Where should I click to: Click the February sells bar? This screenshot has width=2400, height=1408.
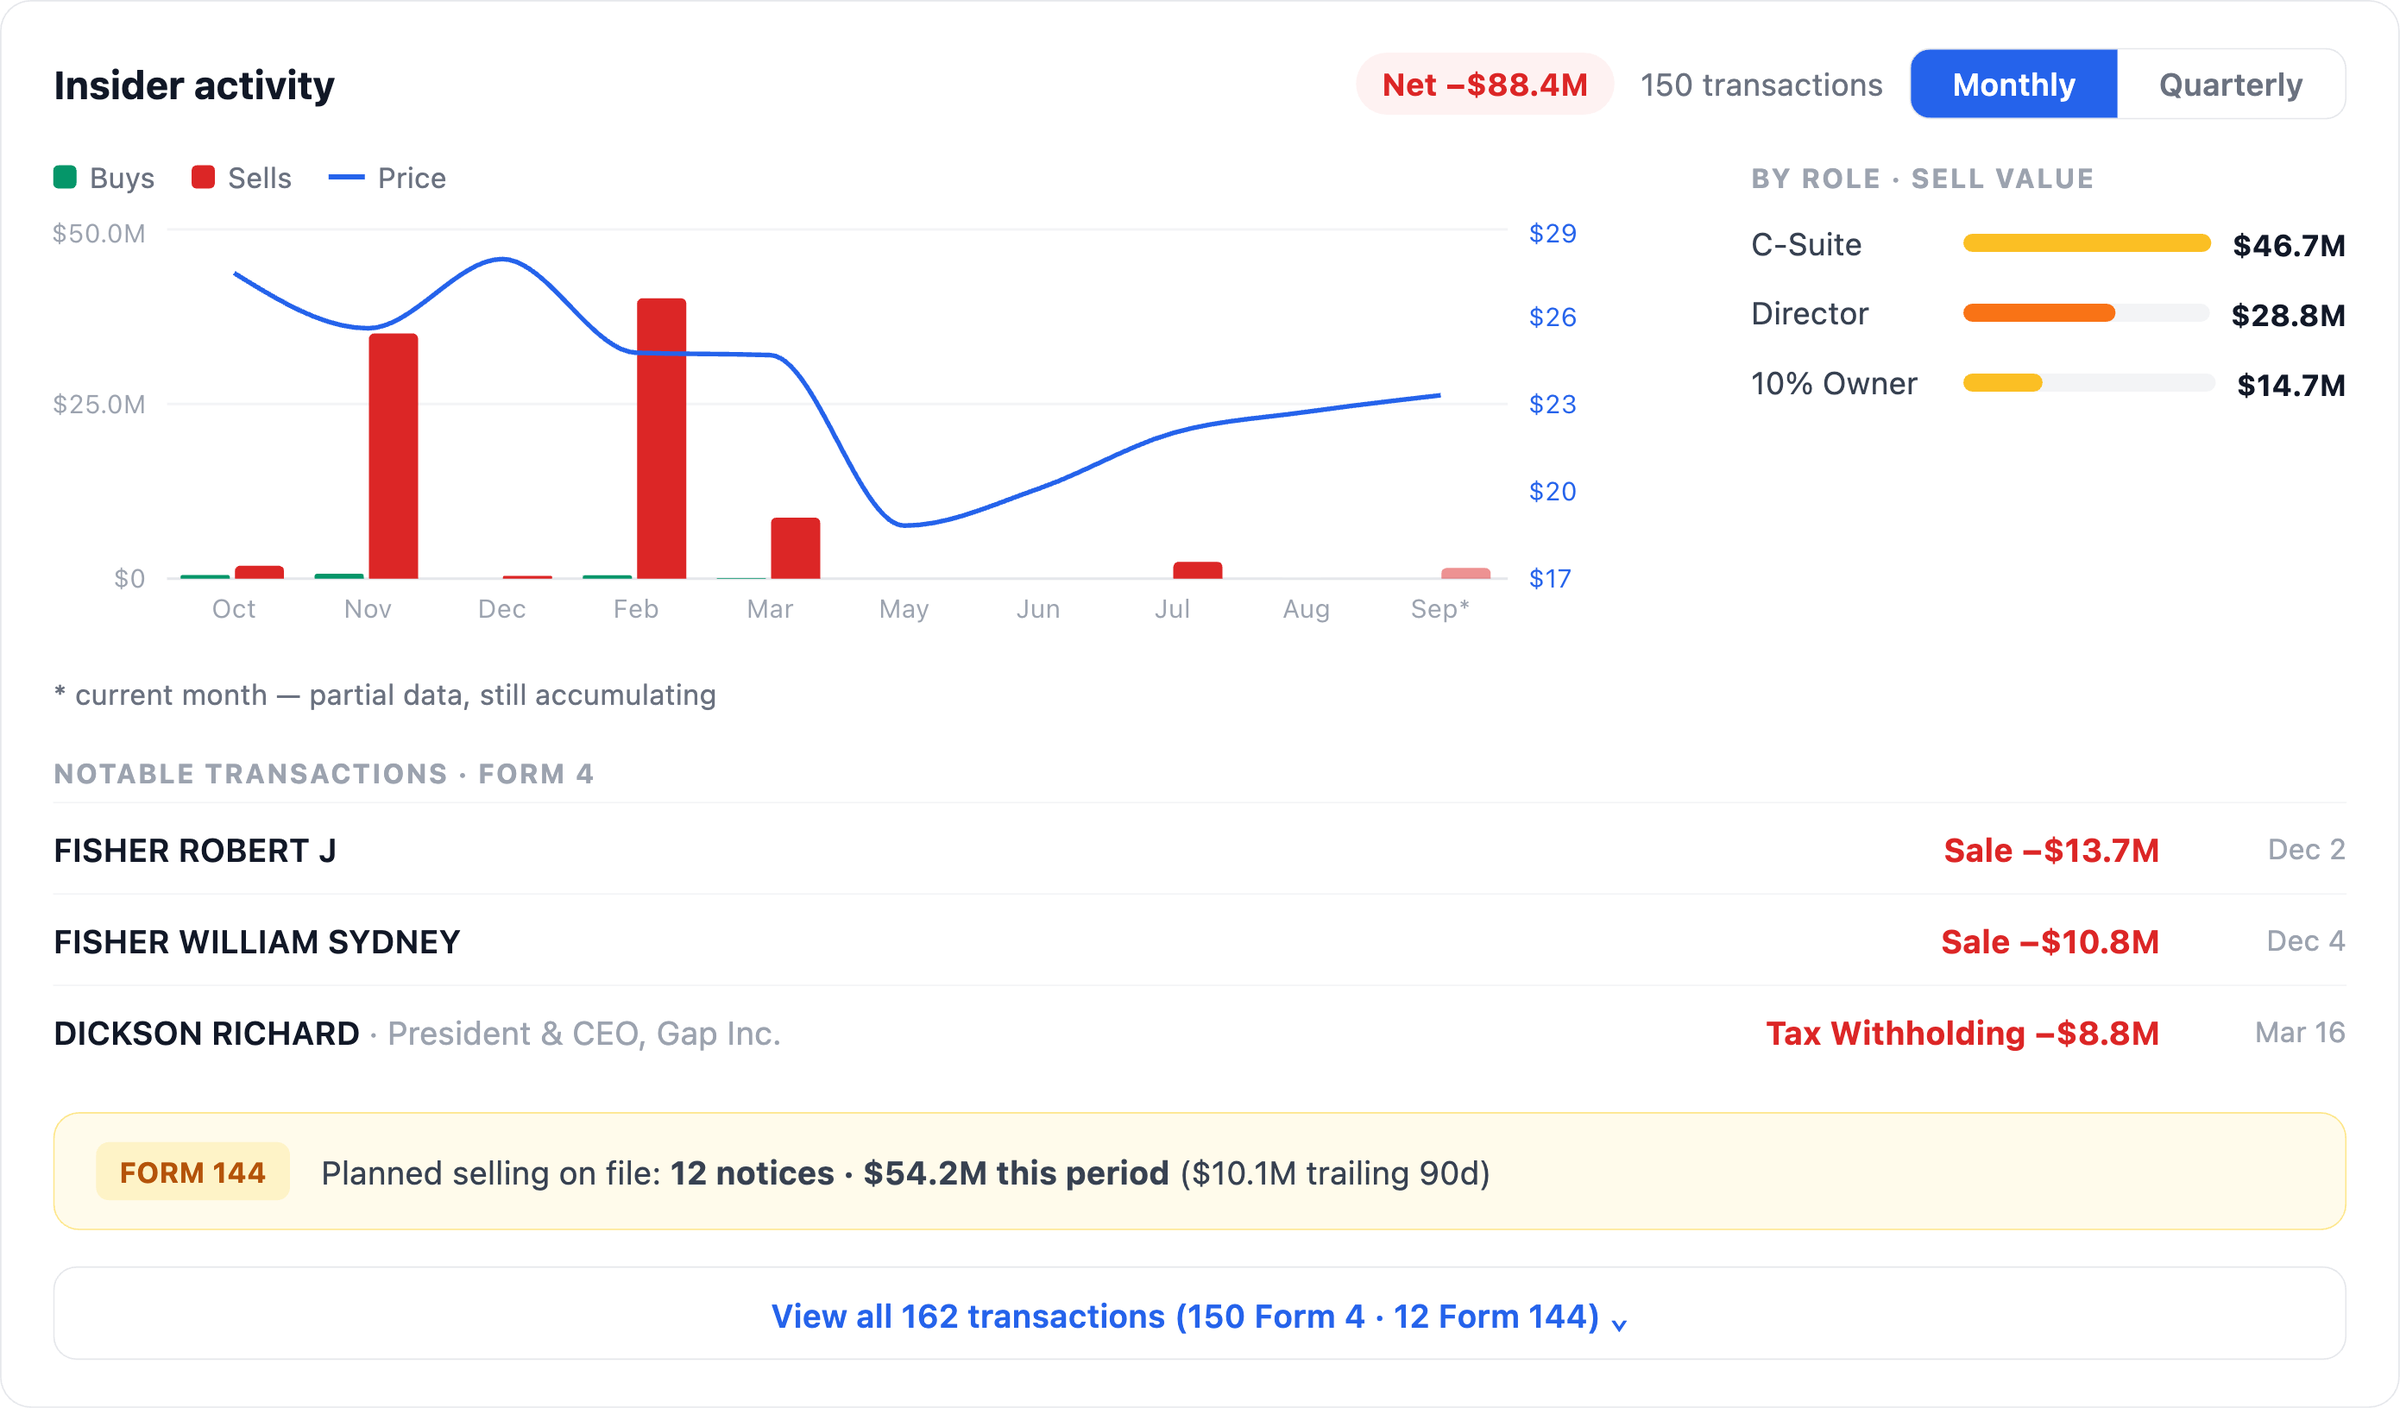[x=661, y=438]
